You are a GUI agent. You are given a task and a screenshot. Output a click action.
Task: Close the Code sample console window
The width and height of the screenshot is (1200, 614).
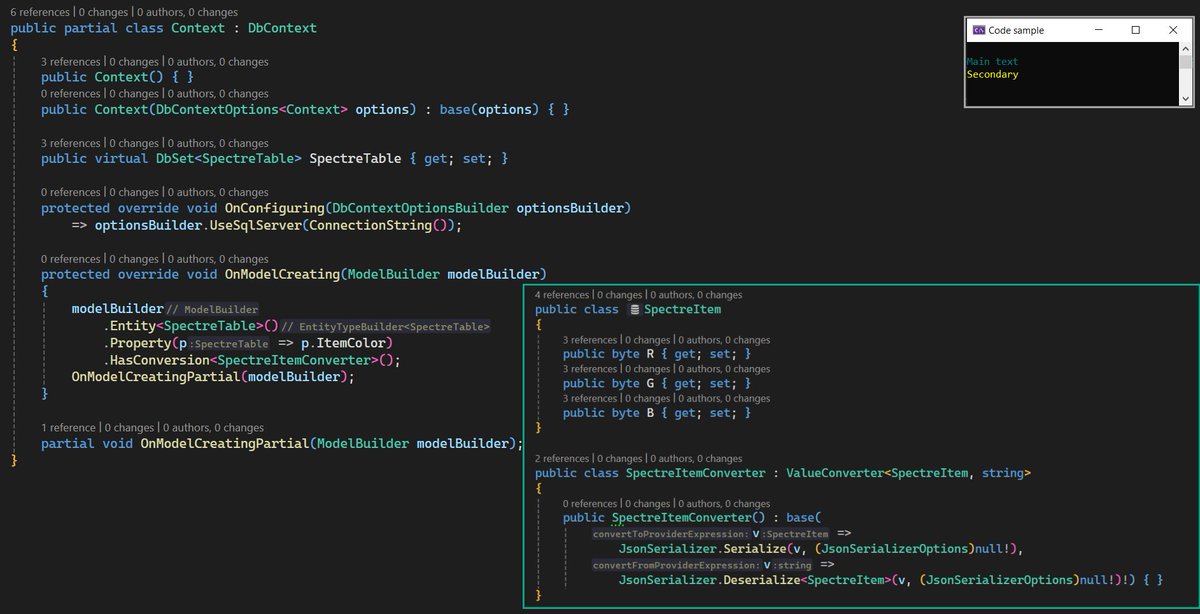[1173, 30]
